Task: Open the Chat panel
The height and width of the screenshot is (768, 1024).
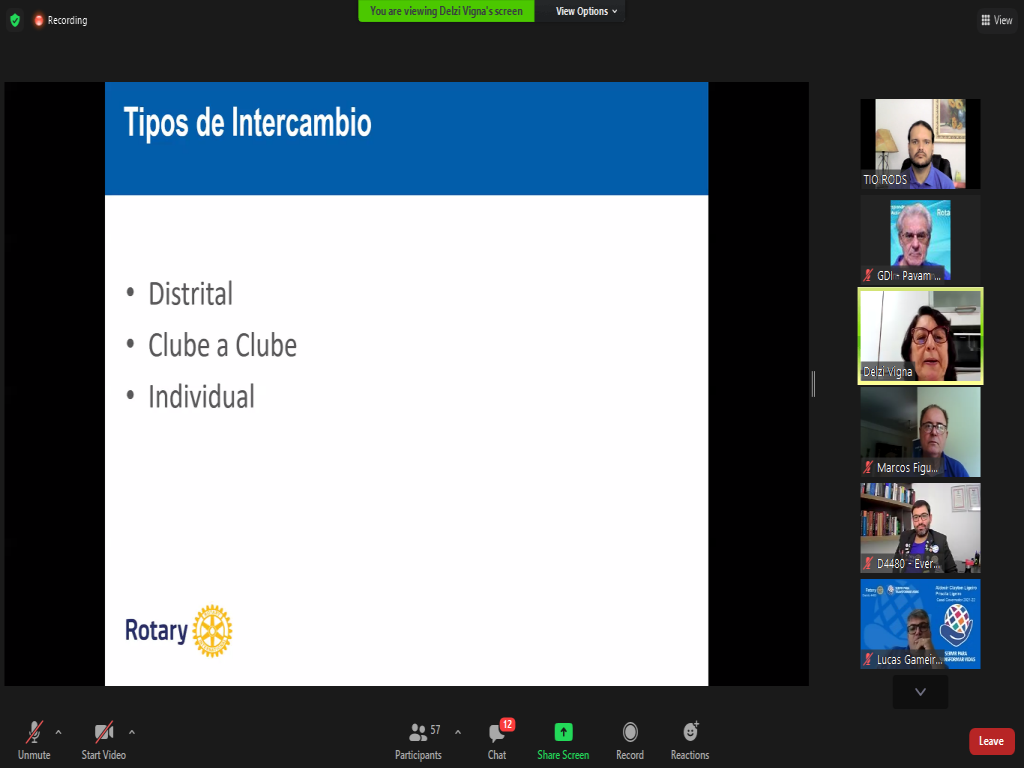Action: [497, 739]
